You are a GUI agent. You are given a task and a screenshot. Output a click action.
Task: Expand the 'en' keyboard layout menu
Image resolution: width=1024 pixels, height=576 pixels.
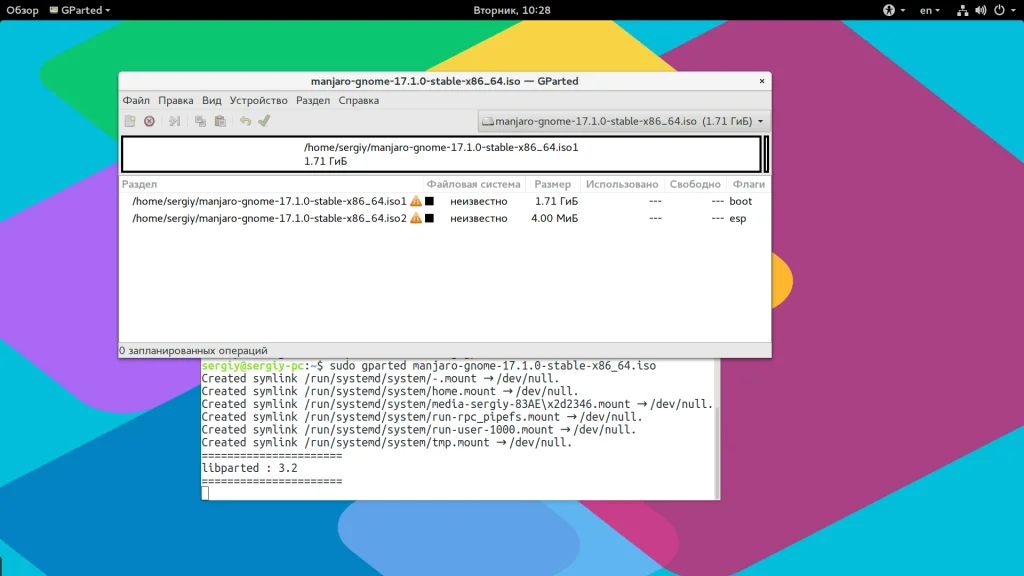(x=930, y=10)
